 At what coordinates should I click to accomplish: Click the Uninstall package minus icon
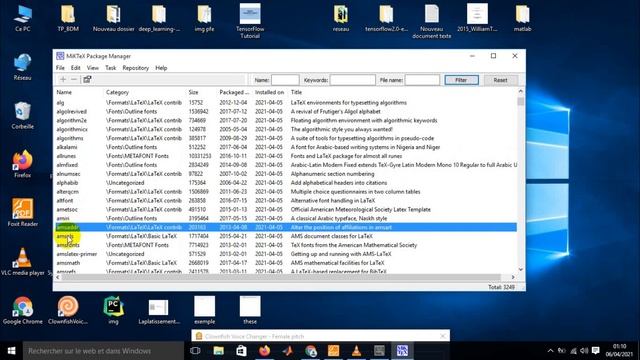click(74, 80)
